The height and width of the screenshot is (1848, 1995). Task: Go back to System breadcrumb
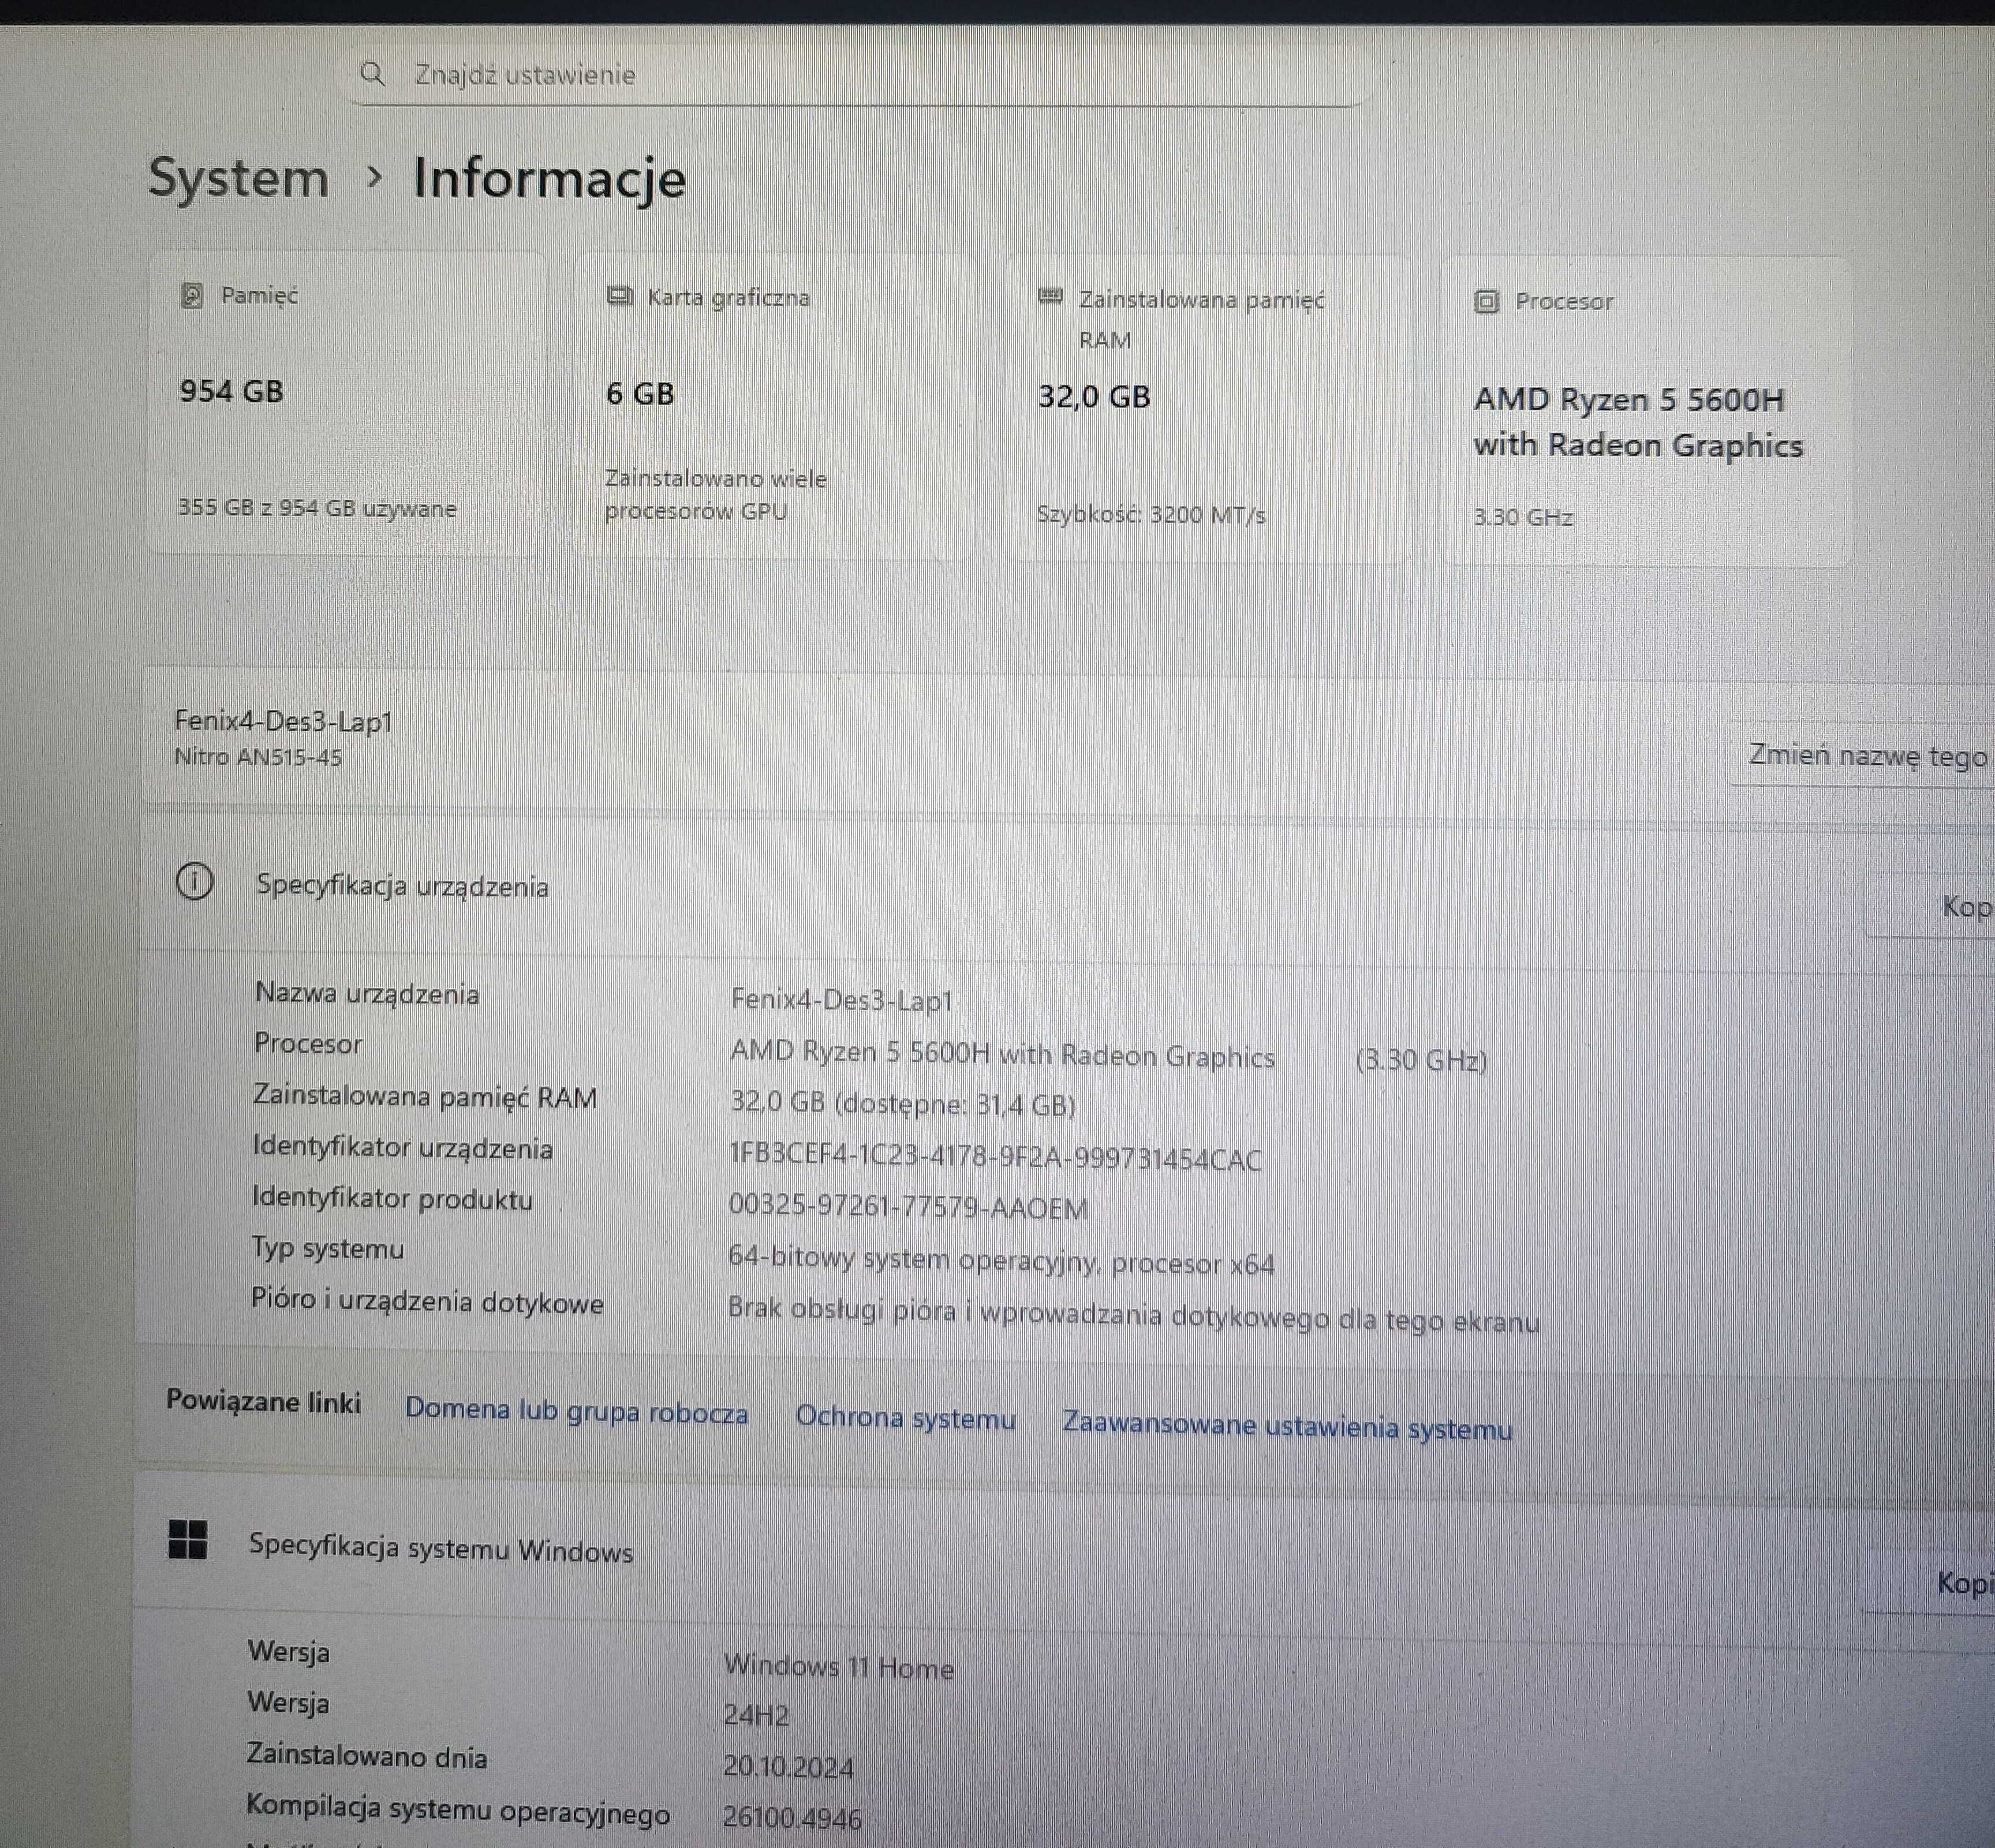pyautogui.click(x=239, y=178)
